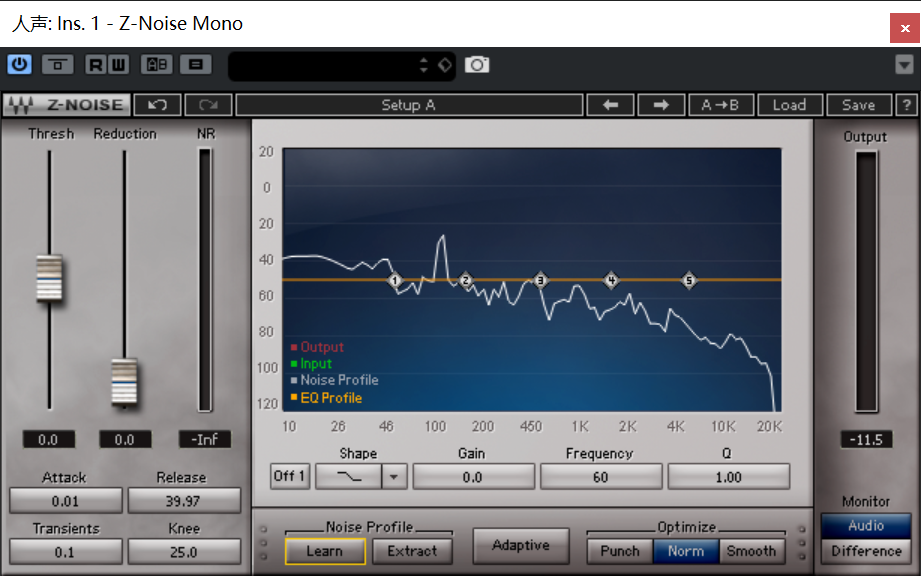The height and width of the screenshot is (576, 921).
Task: Redo the last Z-Noise change
Action: [209, 105]
